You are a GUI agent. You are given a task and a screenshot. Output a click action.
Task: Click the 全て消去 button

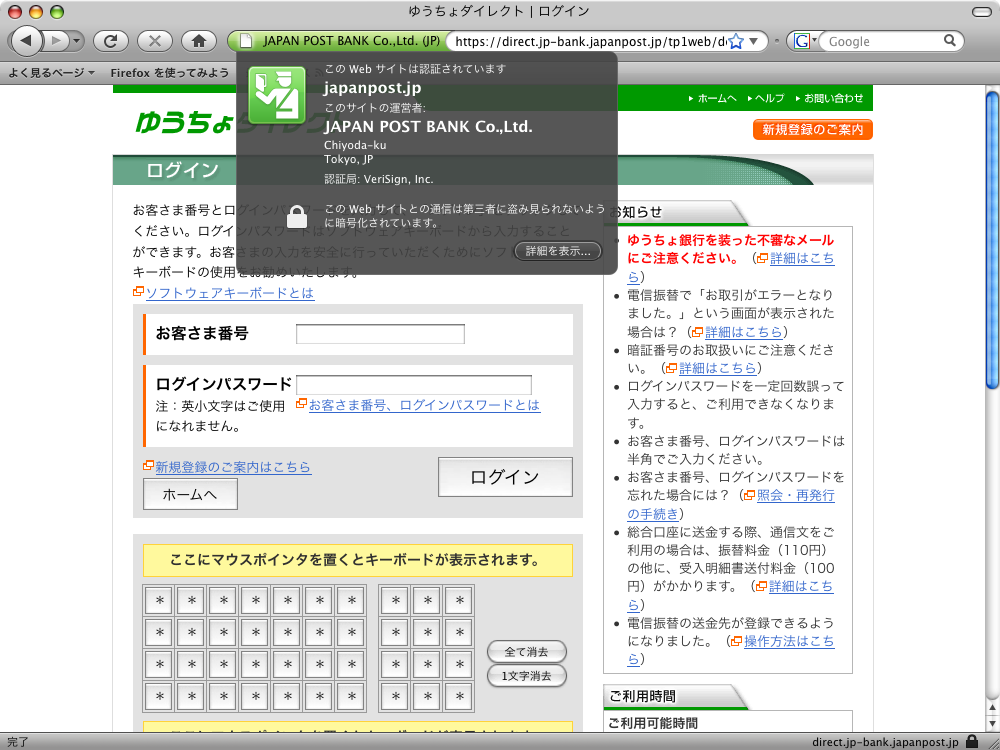point(526,651)
